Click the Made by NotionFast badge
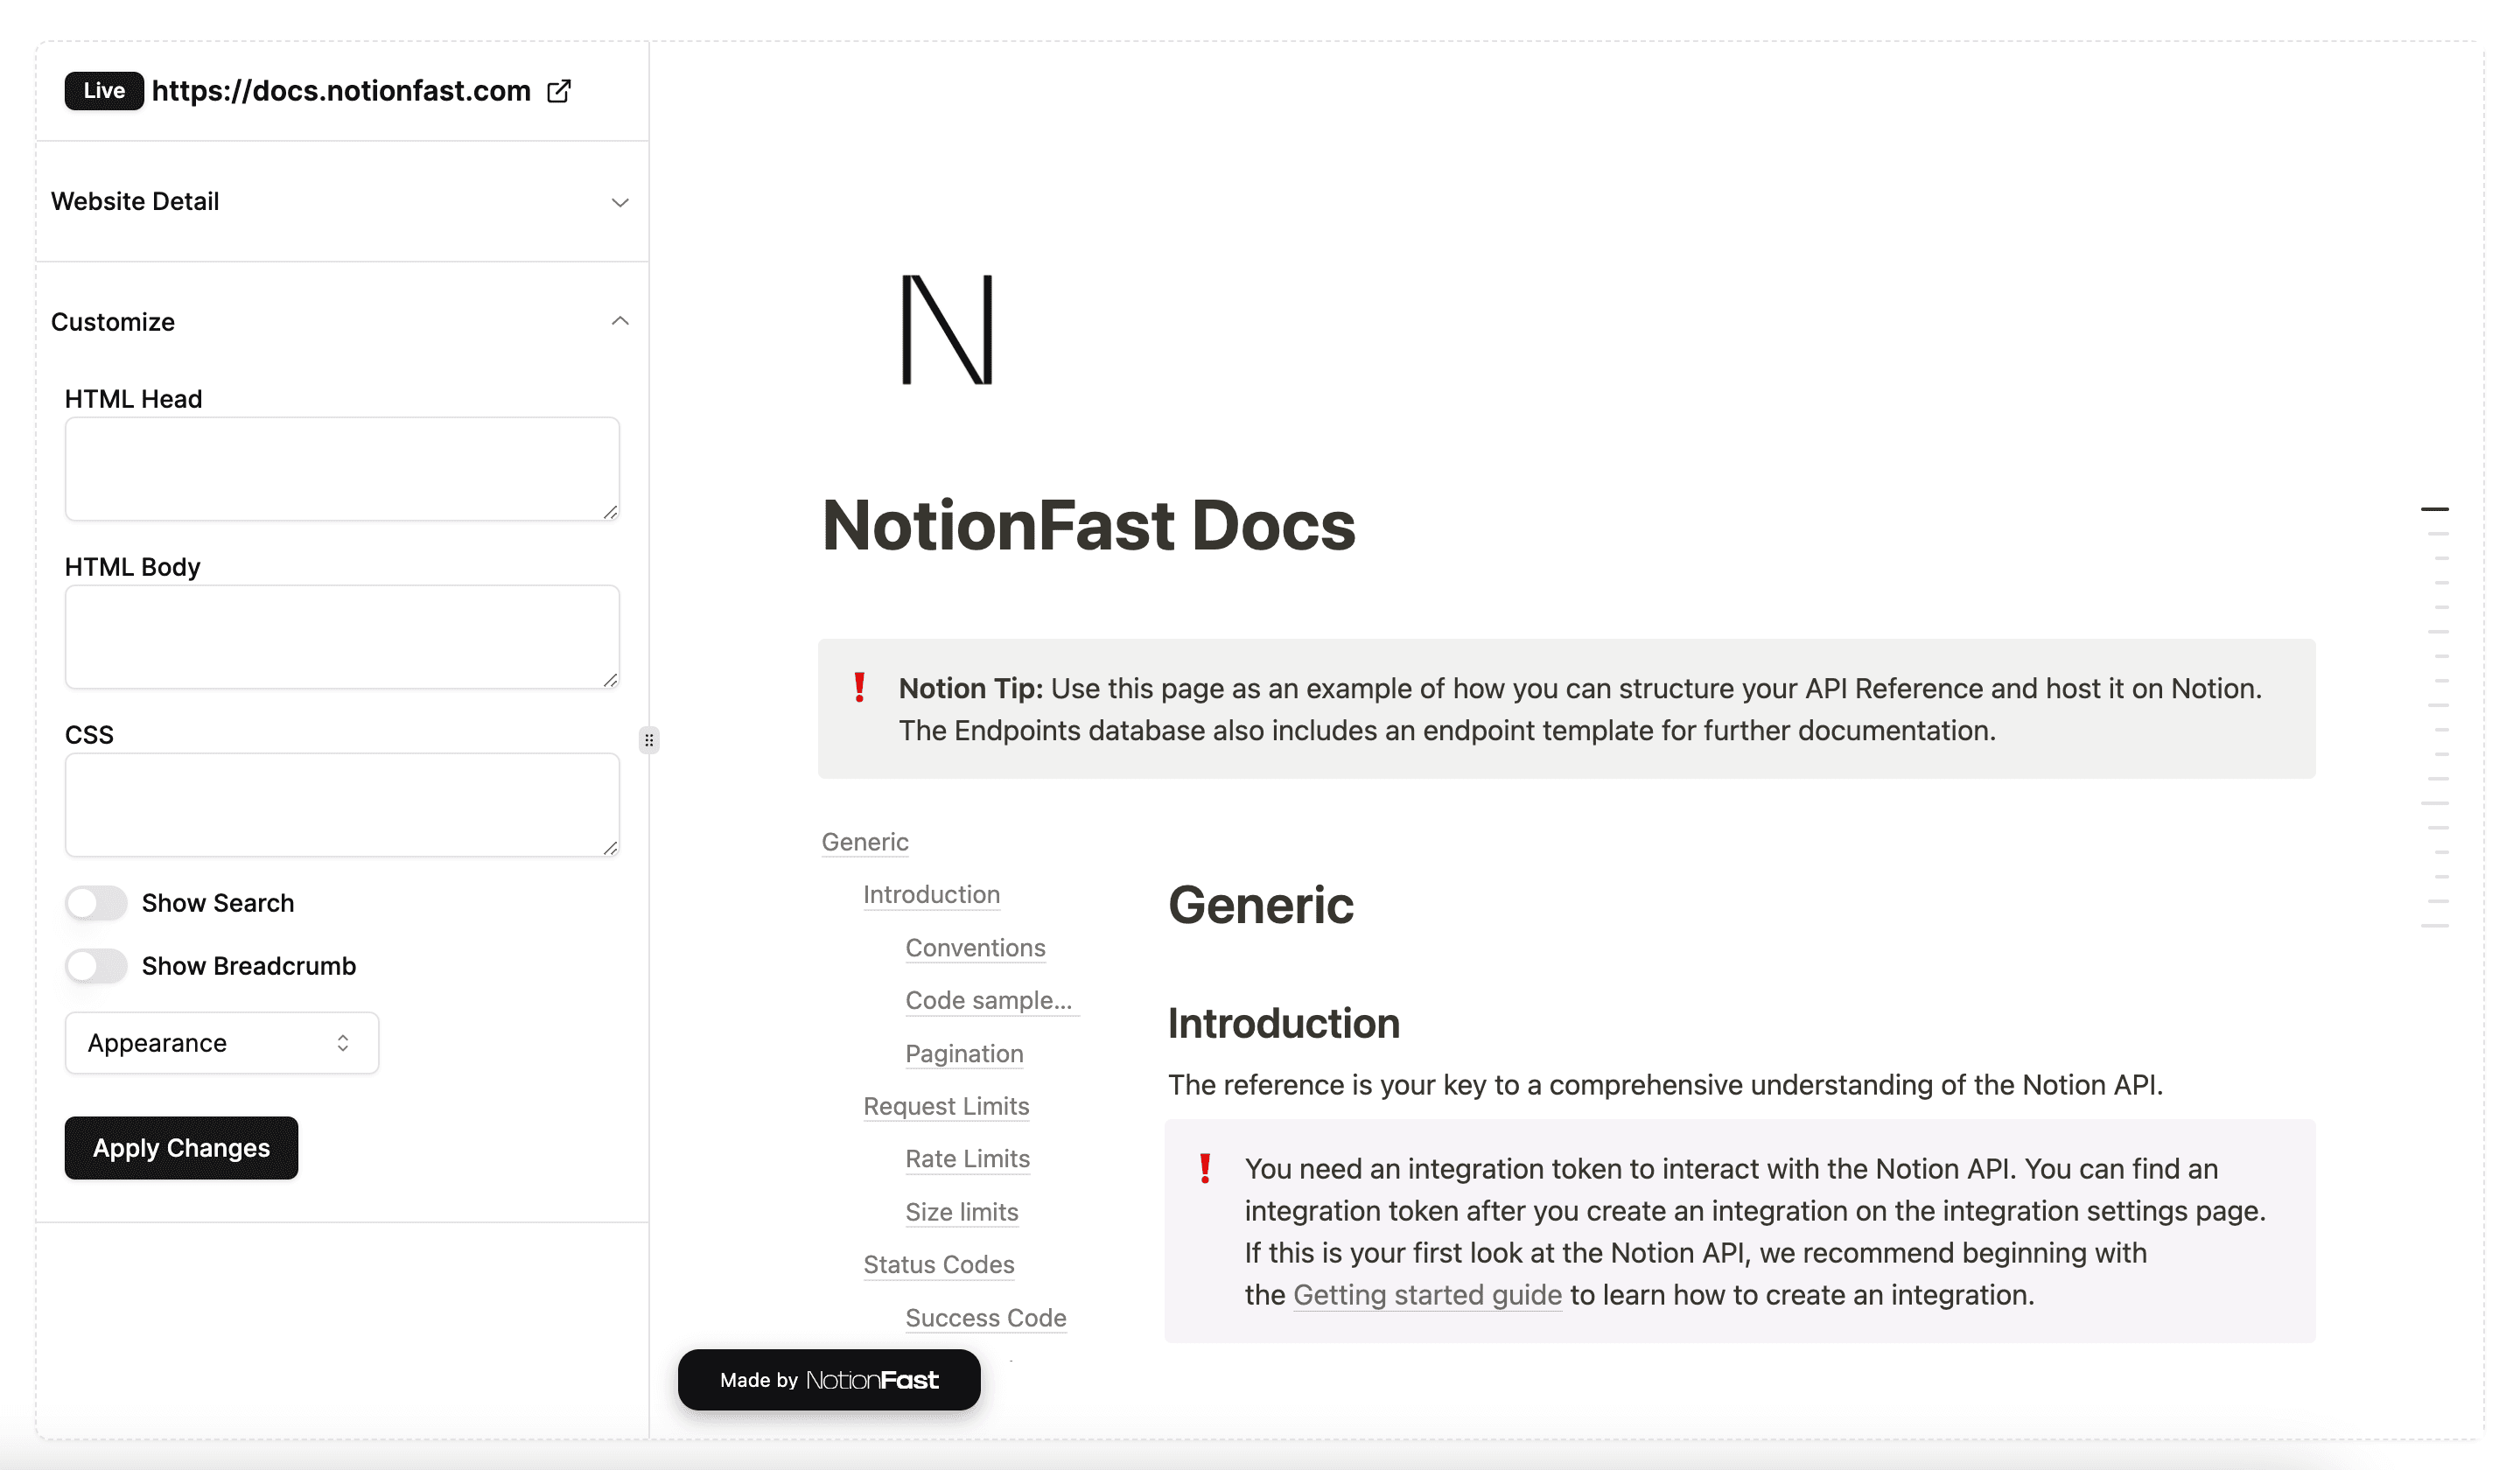The image size is (2520, 1470). pos(829,1380)
